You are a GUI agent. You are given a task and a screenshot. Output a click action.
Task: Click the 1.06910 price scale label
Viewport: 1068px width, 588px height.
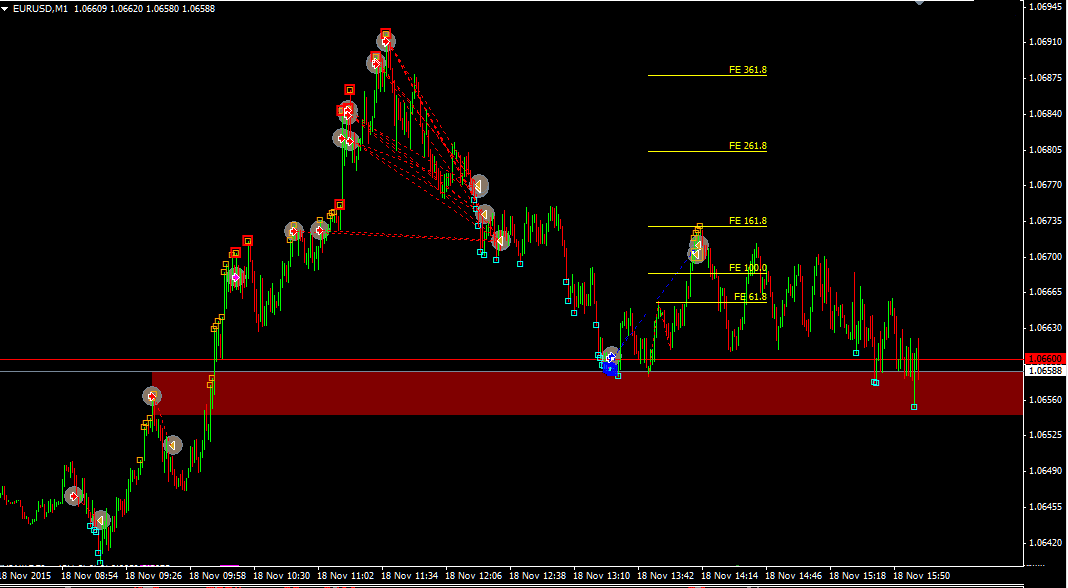click(1046, 42)
